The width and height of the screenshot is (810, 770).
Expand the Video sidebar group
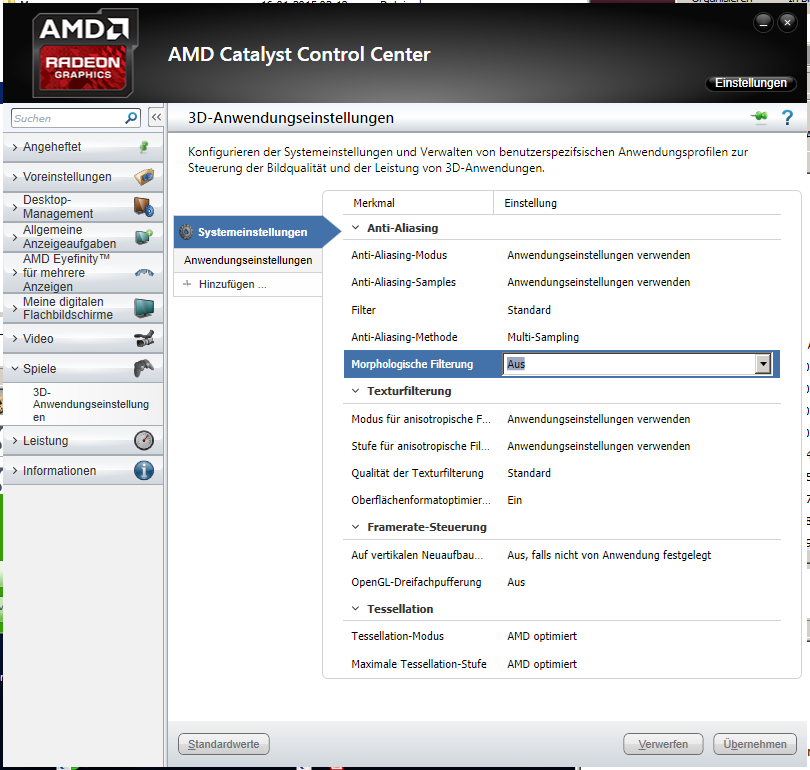(15, 339)
